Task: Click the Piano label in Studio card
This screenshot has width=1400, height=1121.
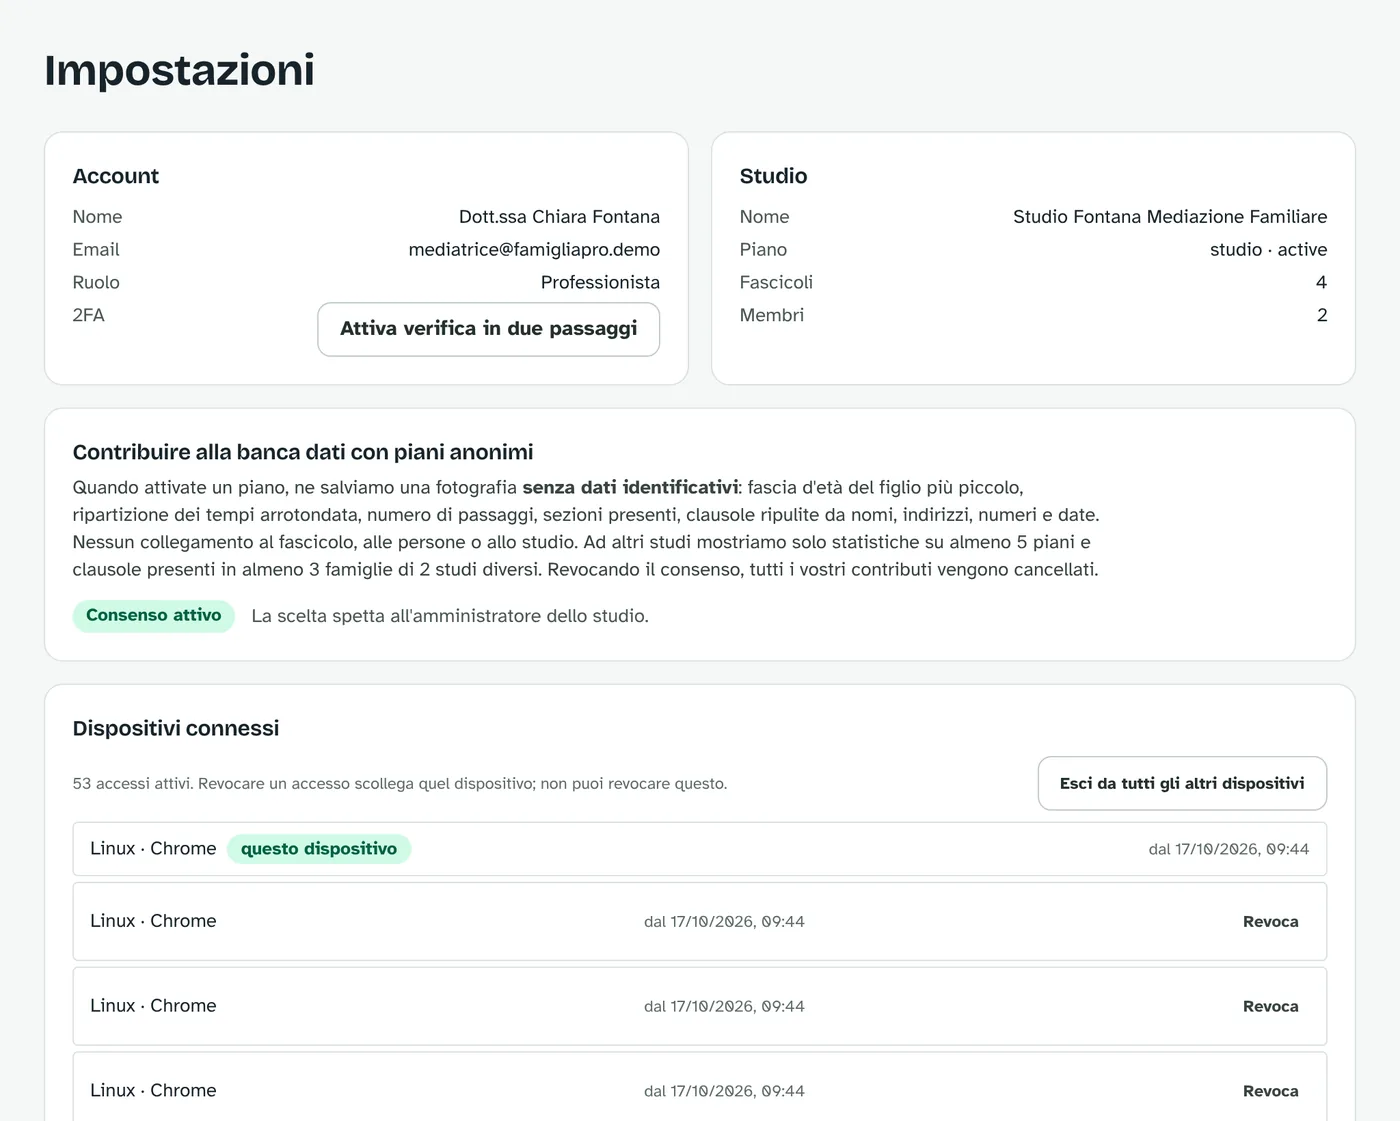Action: [763, 250]
